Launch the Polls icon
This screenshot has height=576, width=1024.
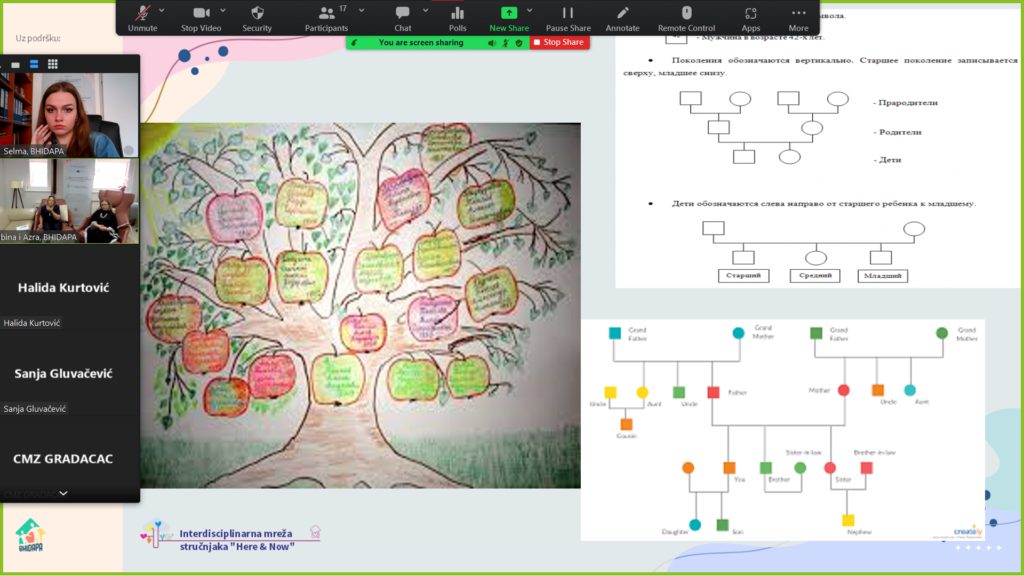[x=458, y=17]
